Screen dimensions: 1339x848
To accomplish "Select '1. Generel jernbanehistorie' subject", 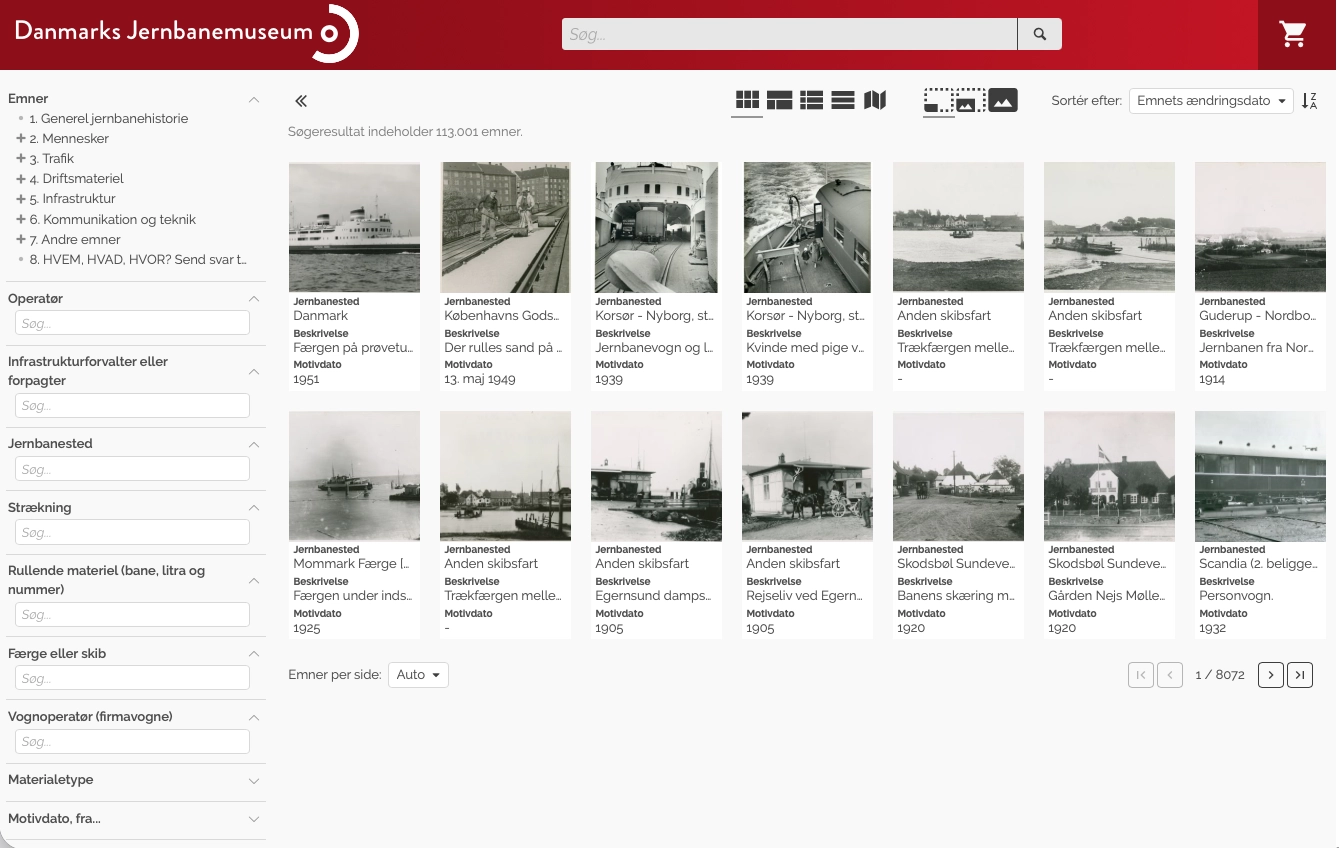I will tap(109, 118).
